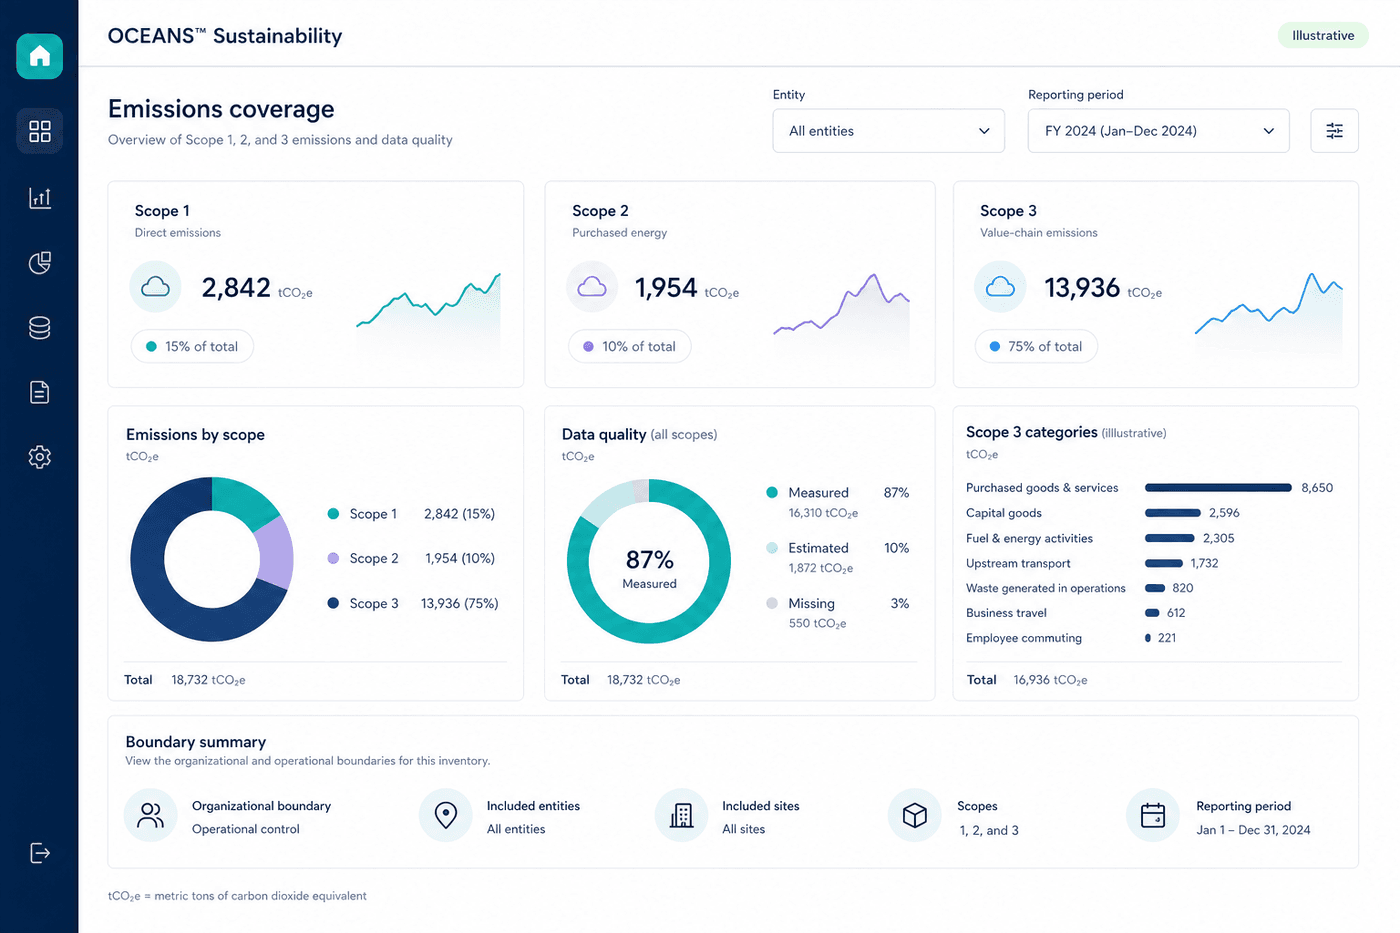Click the 75% of total pill
Screen dimensions: 1400x933
1036,347
